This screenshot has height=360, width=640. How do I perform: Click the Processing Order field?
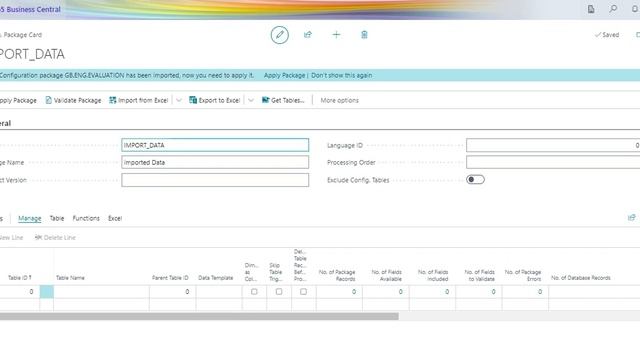[x=553, y=162]
